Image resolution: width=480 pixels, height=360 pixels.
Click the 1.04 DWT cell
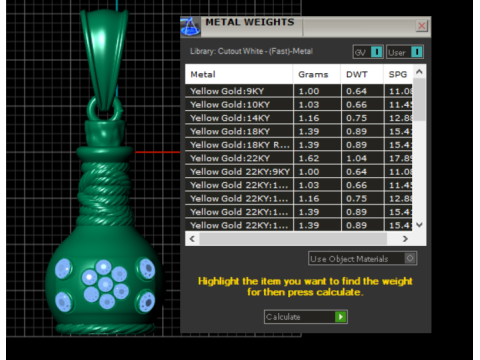click(362, 158)
